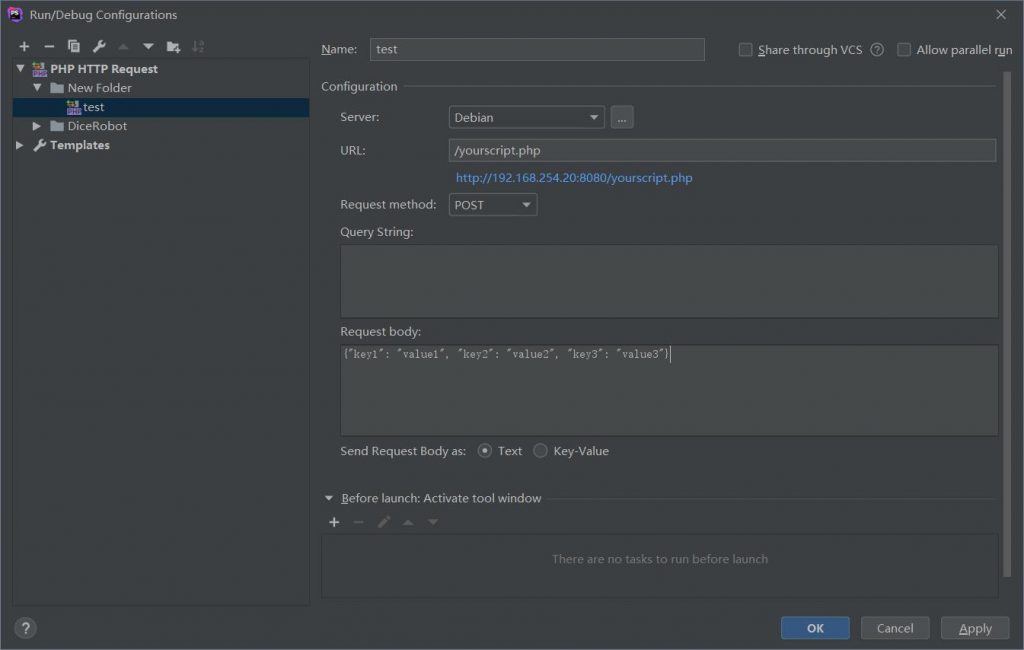Remove before launch task minus icon
The image size is (1024, 650).
coord(359,522)
